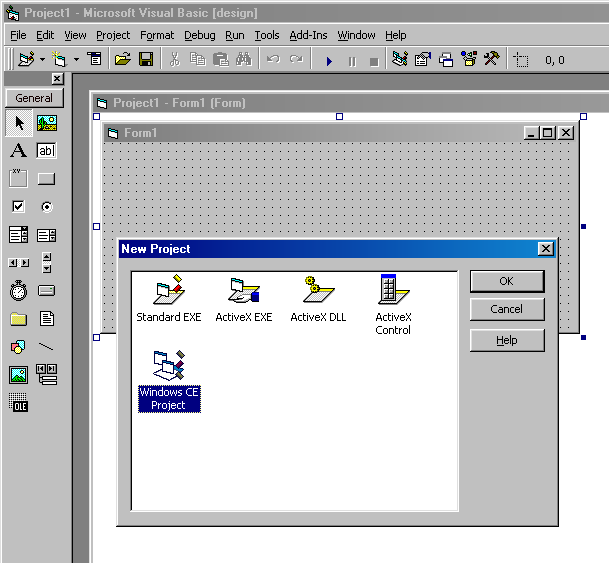Screen dimensions: 609x563
Task: Select the Frame control tool
Action: pyautogui.click(x=18, y=179)
